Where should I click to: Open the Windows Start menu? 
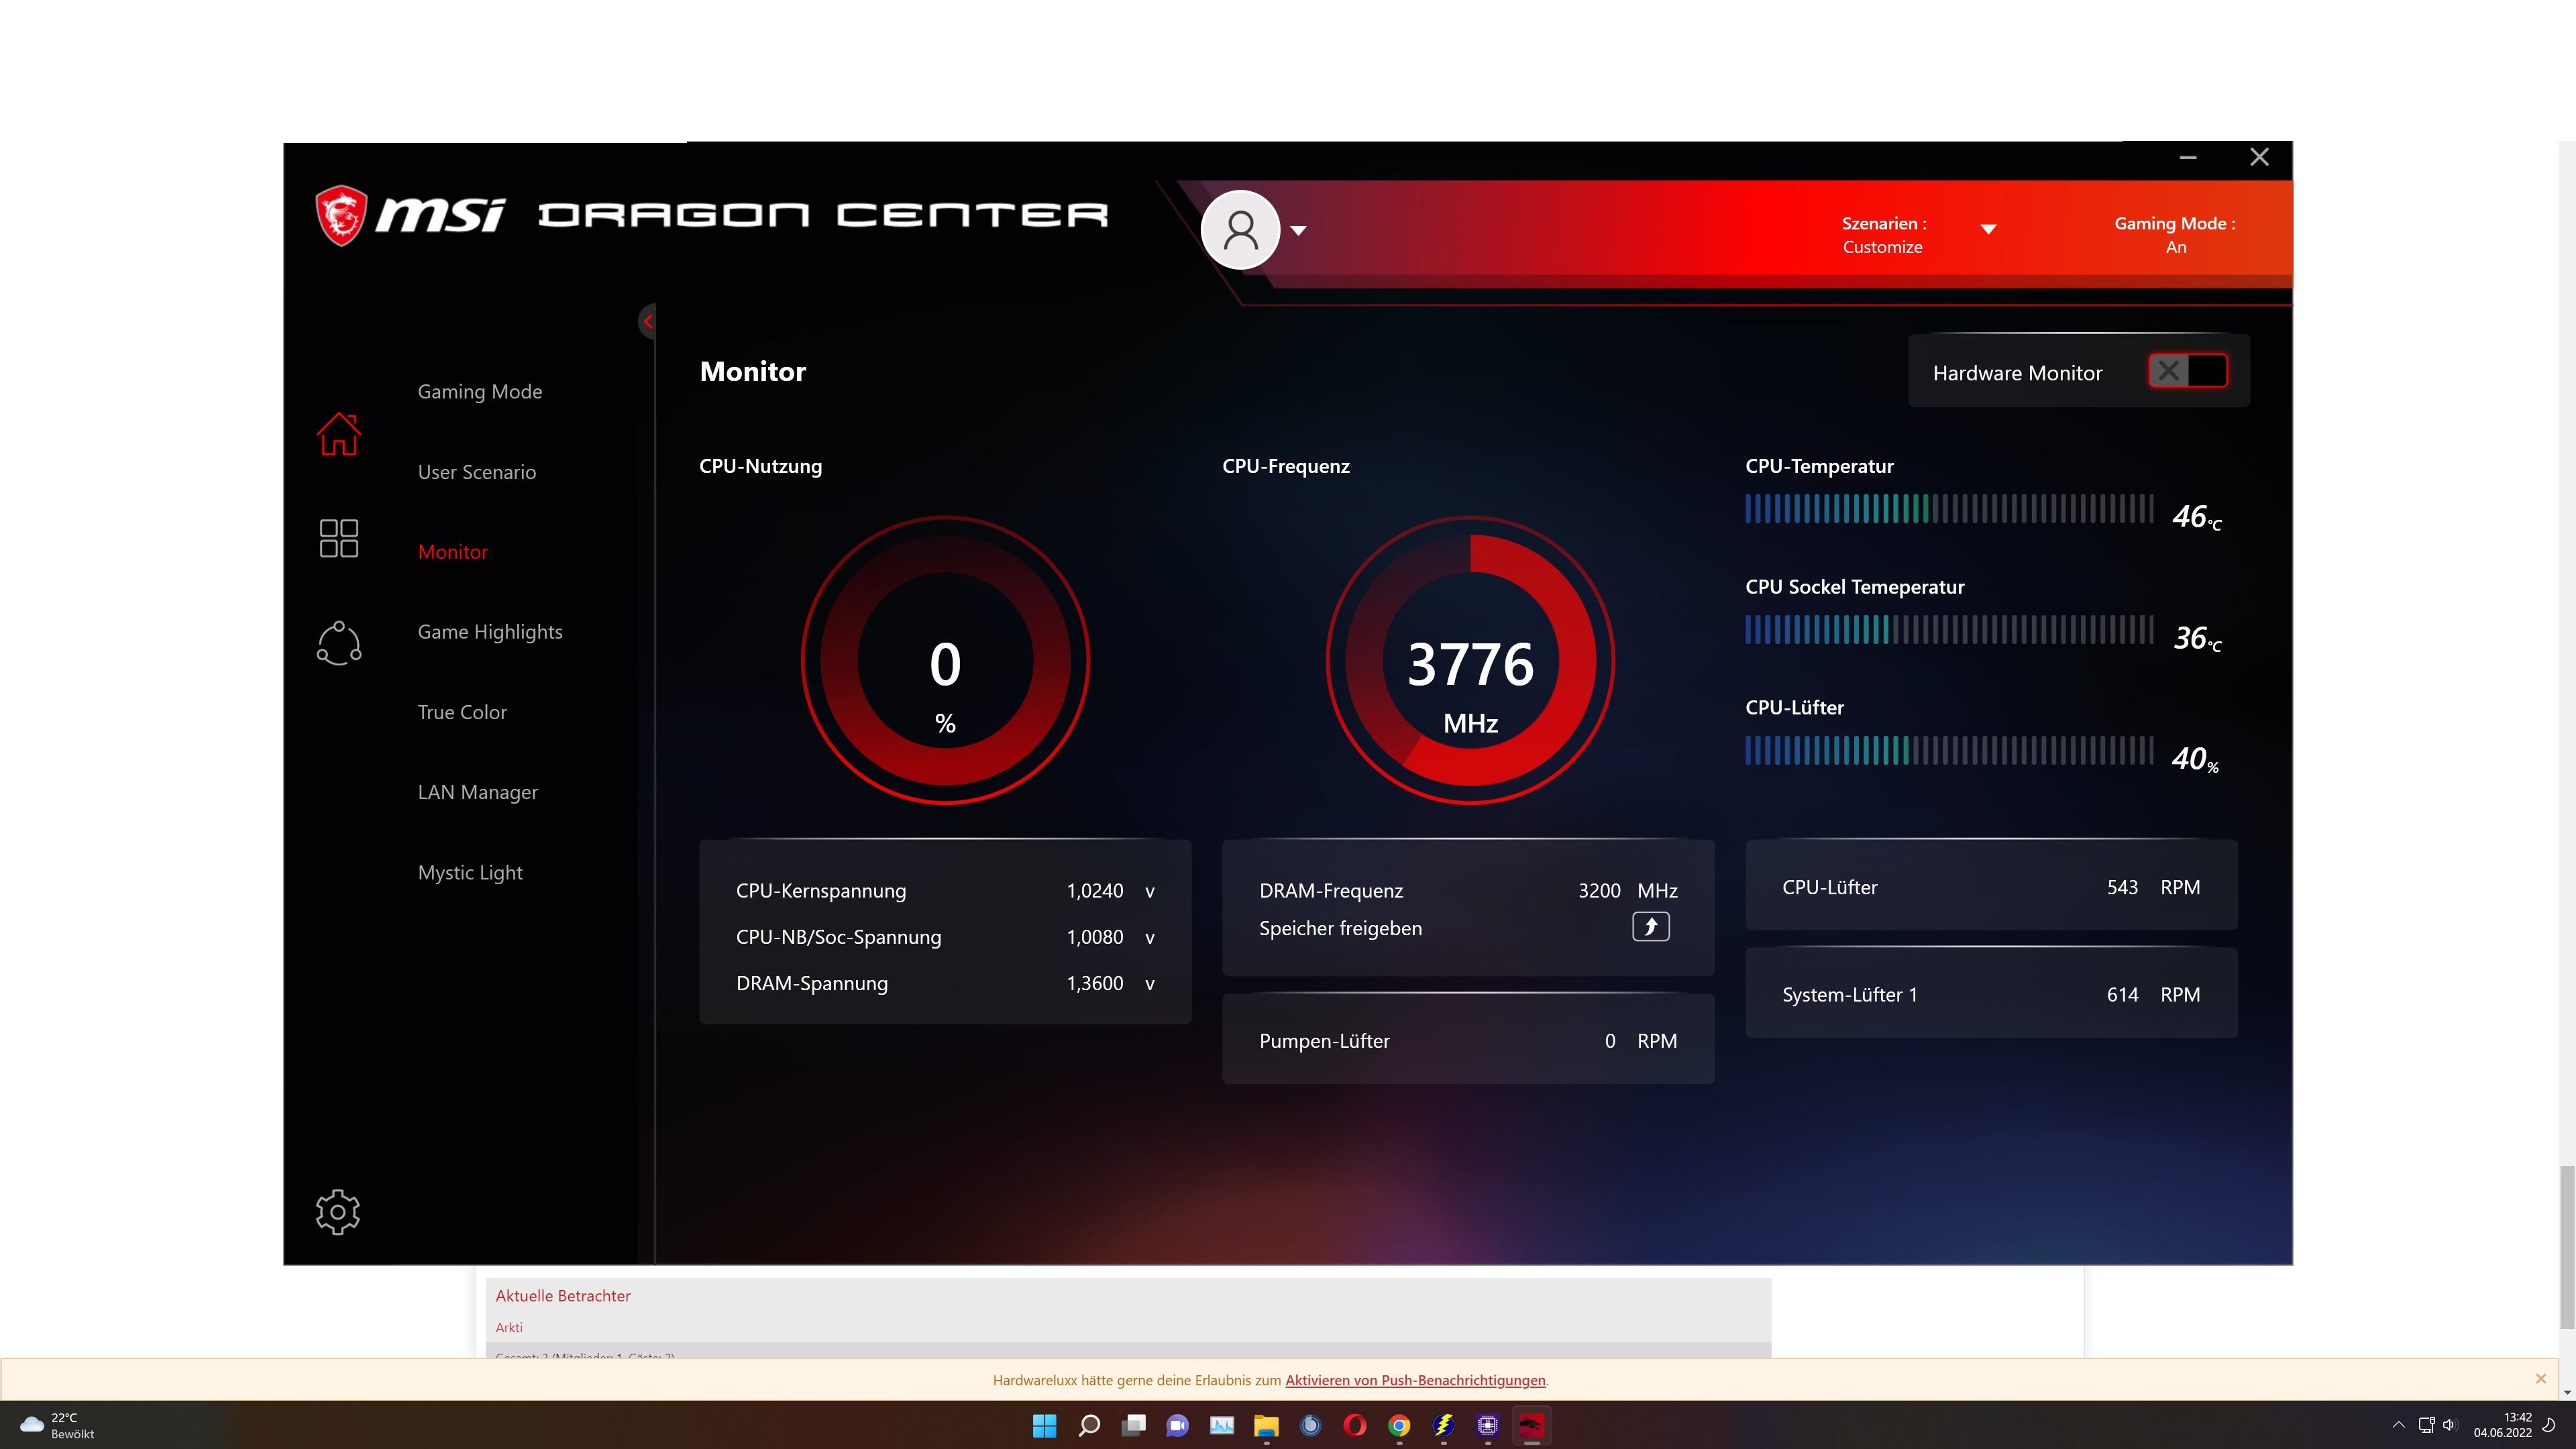pos(1044,1425)
